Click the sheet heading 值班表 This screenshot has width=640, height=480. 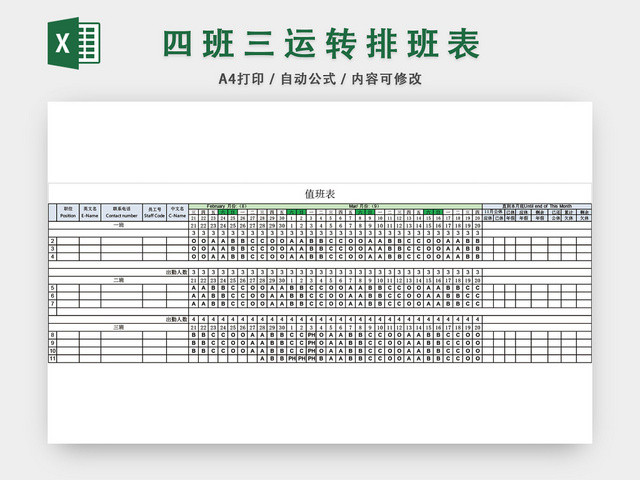tap(320, 193)
